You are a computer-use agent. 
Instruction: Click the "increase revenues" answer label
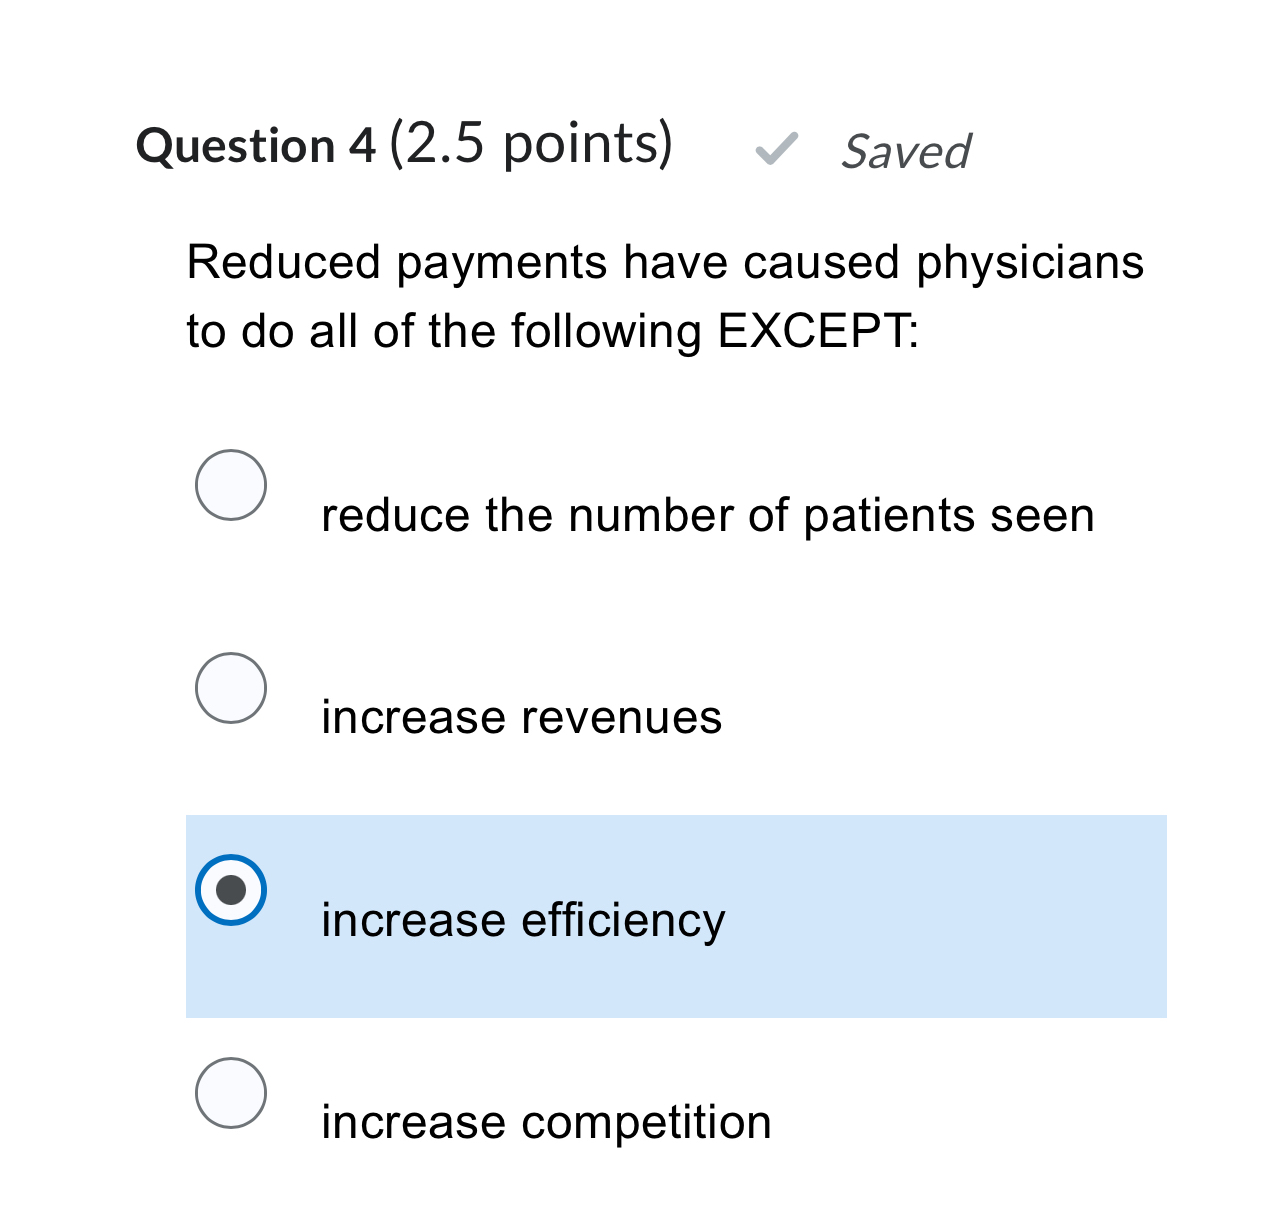click(x=521, y=718)
